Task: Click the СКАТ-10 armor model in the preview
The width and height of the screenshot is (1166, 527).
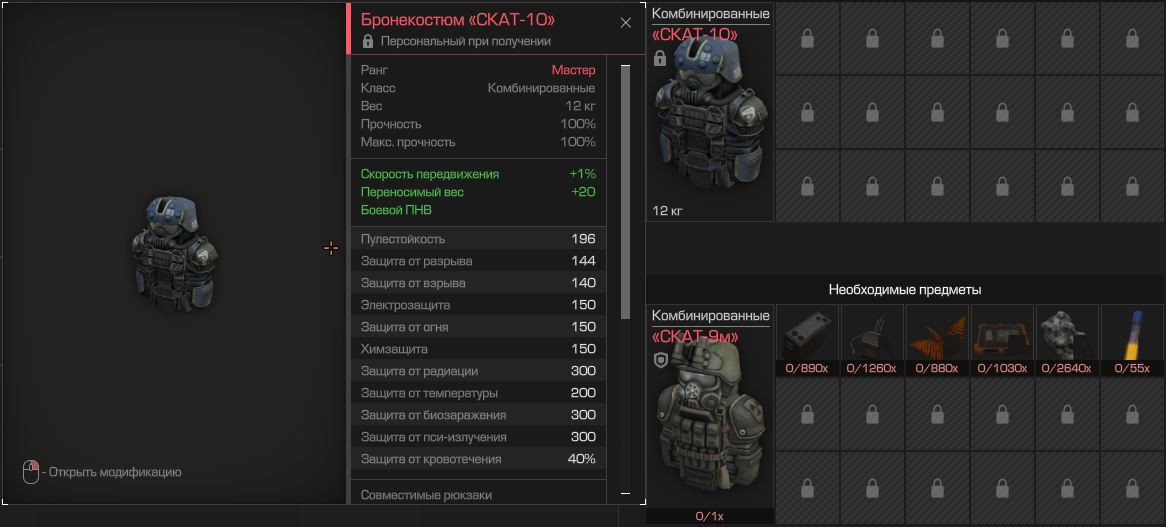Action: 174,254
